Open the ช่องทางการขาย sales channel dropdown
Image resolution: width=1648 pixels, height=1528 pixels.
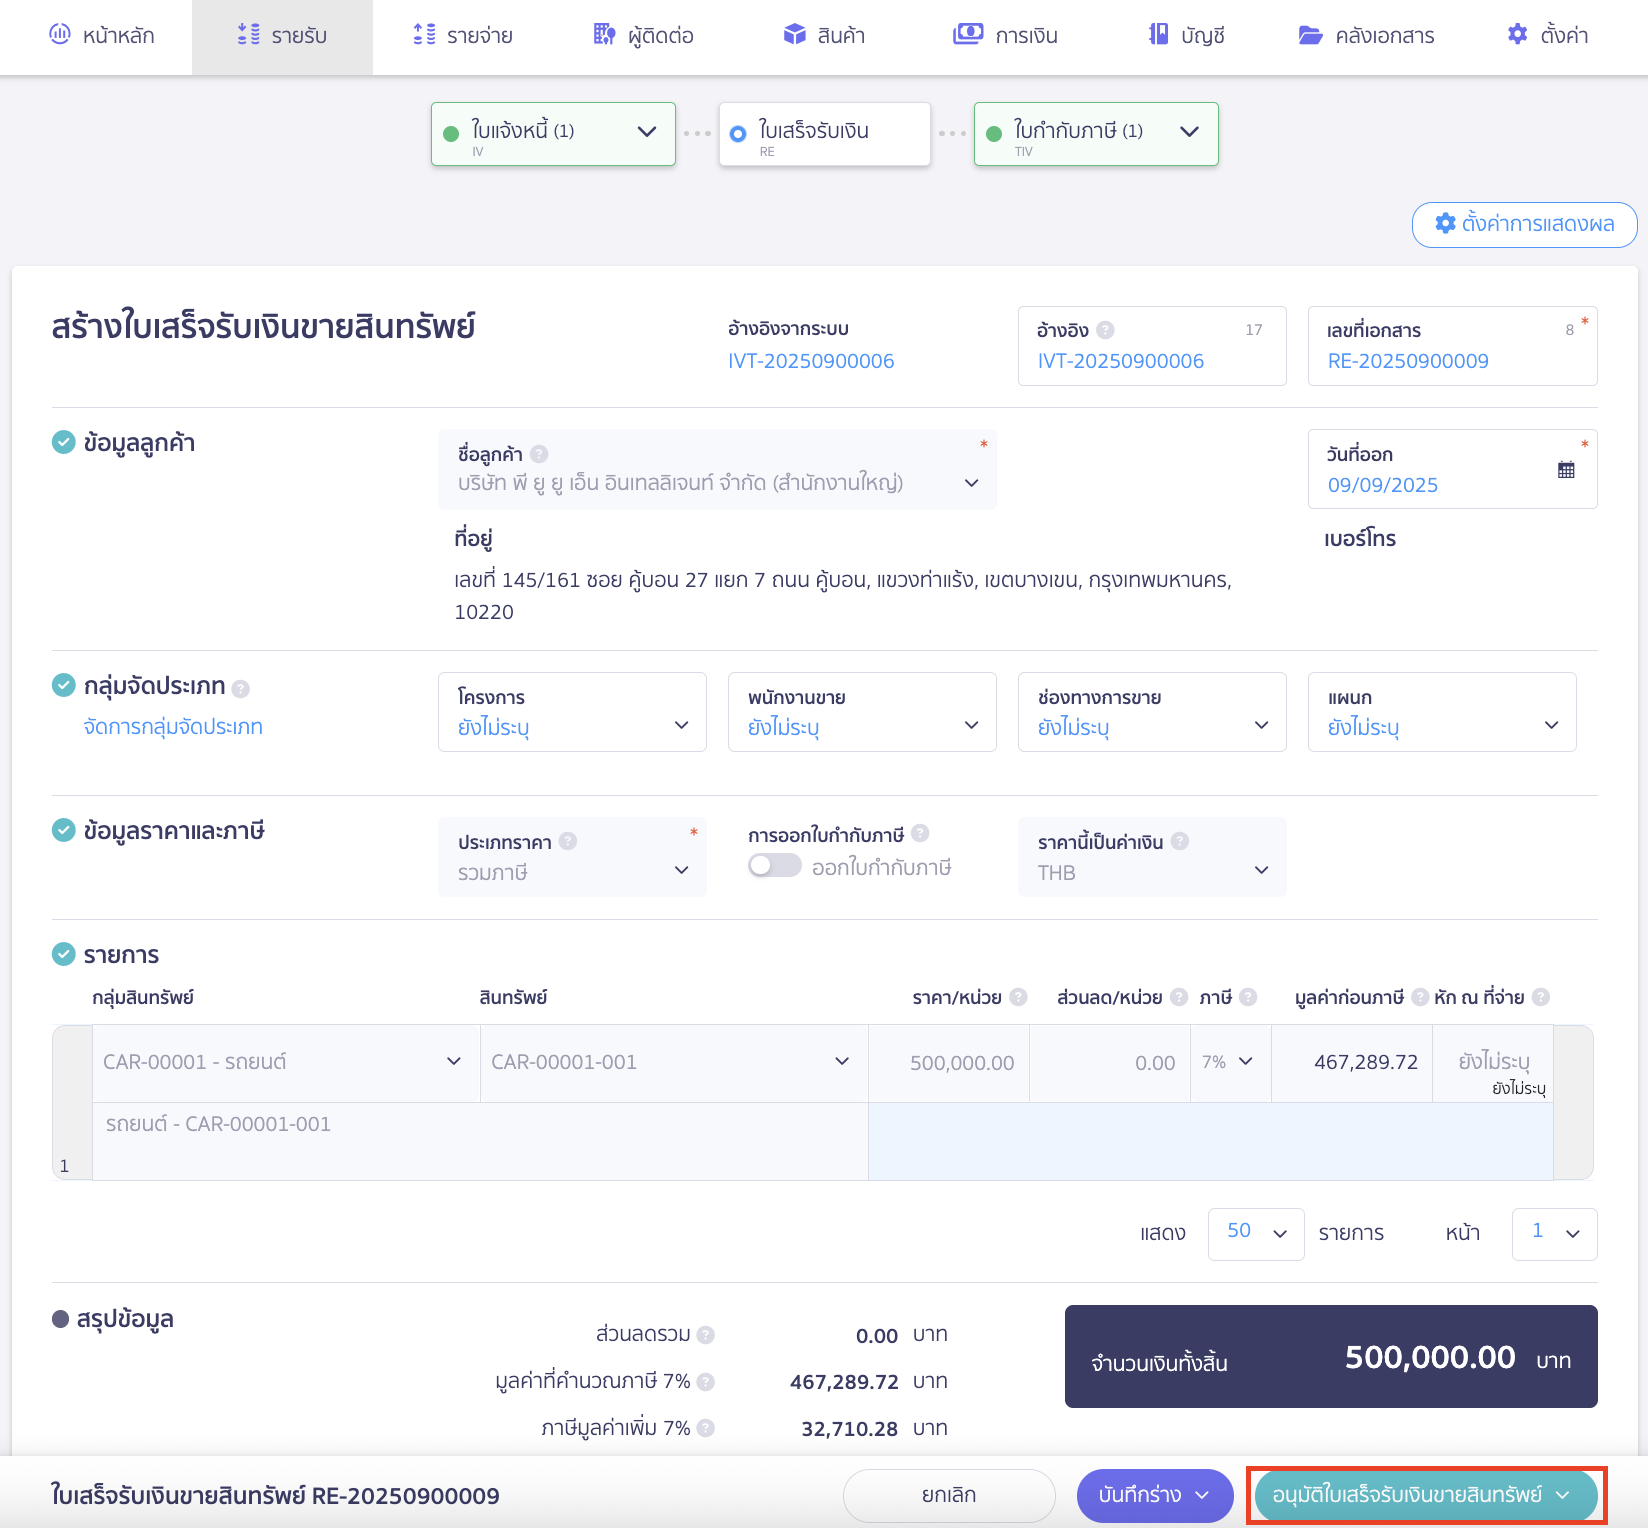tap(1152, 712)
